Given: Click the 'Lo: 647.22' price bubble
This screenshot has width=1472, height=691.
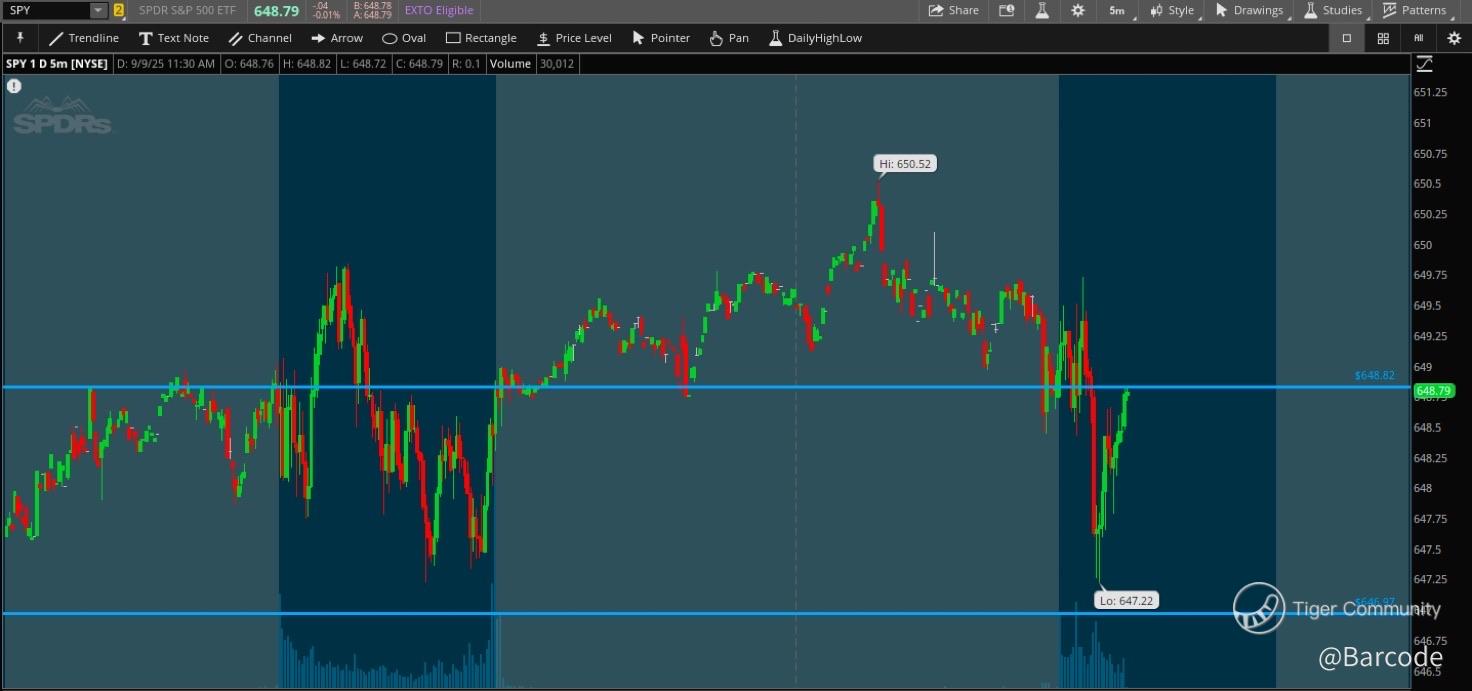Looking at the screenshot, I should pos(1126,600).
